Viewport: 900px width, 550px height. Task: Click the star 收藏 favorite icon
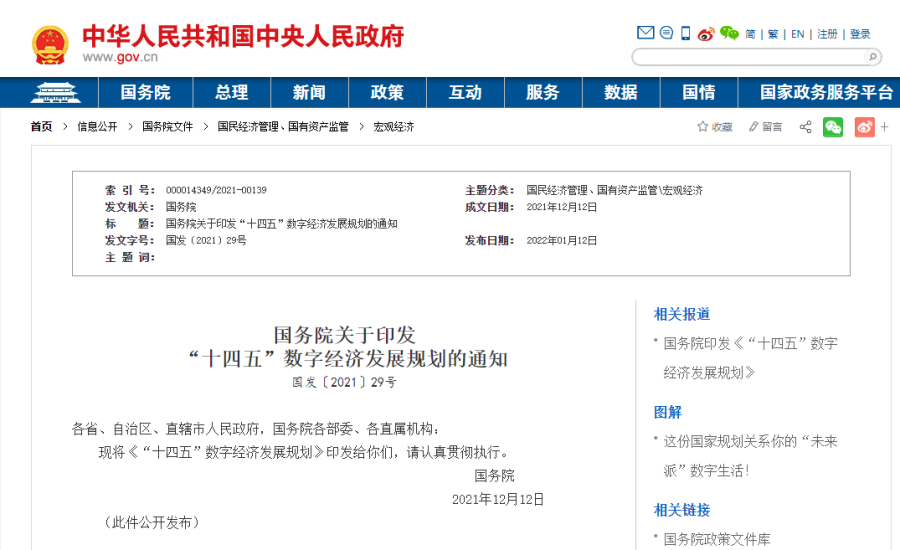click(703, 127)
